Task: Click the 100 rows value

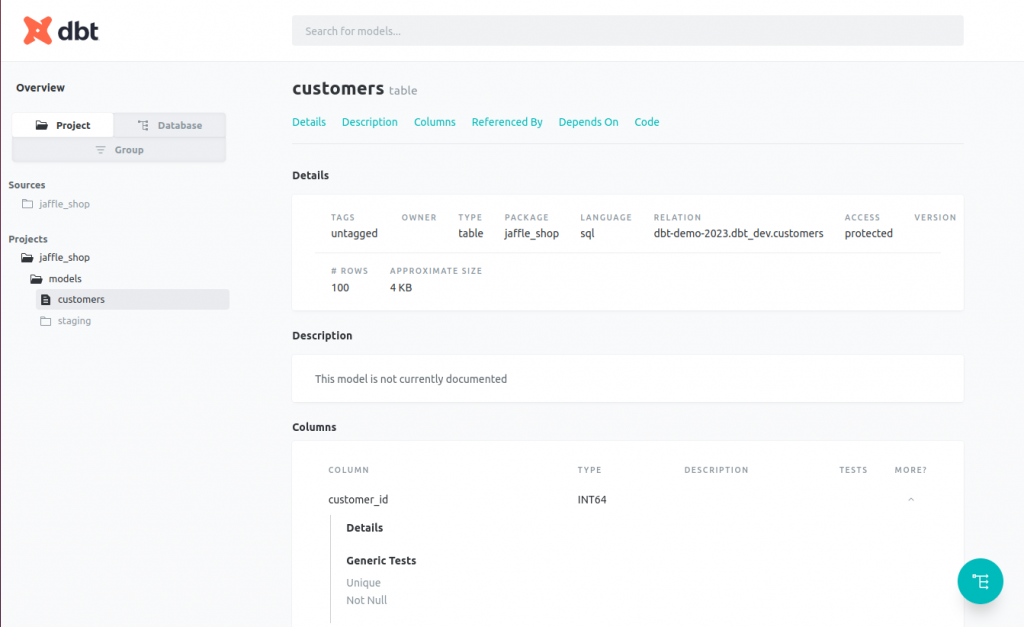Action: (x=340, y=287)
